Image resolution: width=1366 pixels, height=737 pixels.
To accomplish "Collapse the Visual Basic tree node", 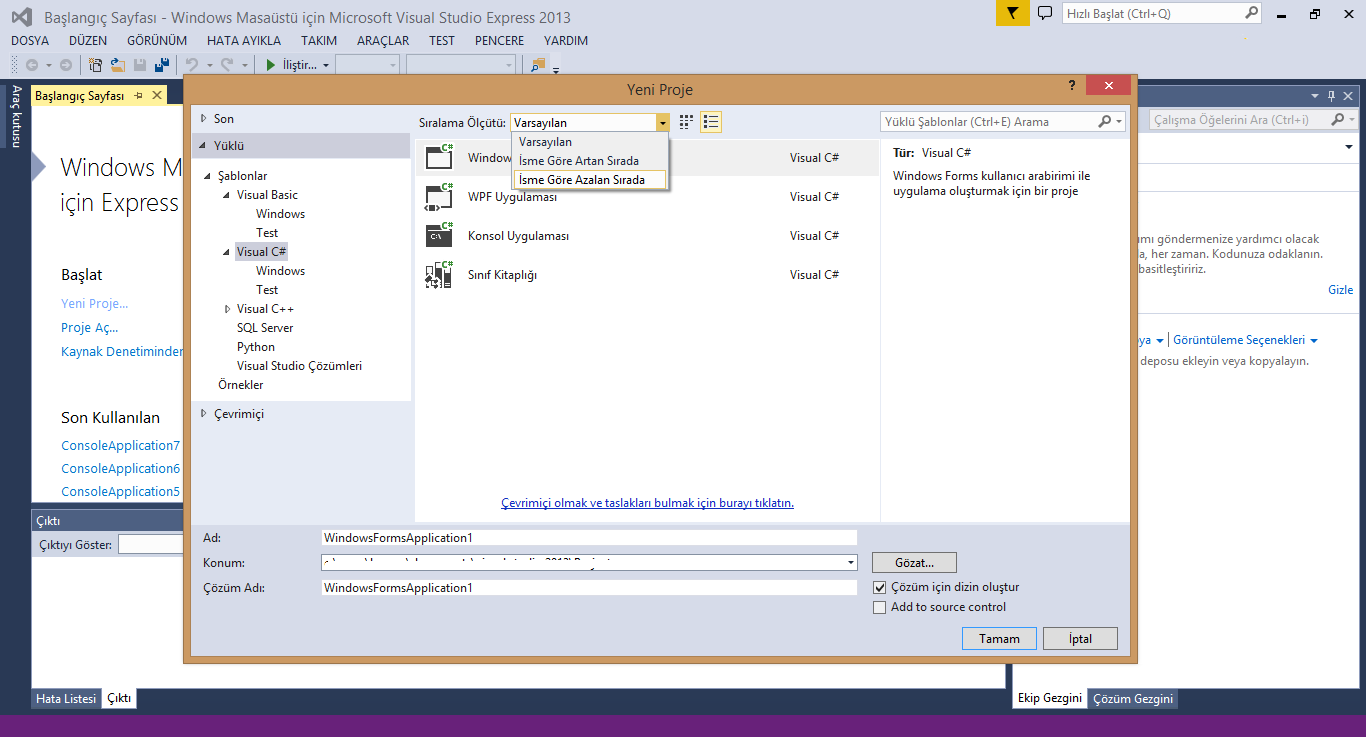I will click(x=228, y=195).
